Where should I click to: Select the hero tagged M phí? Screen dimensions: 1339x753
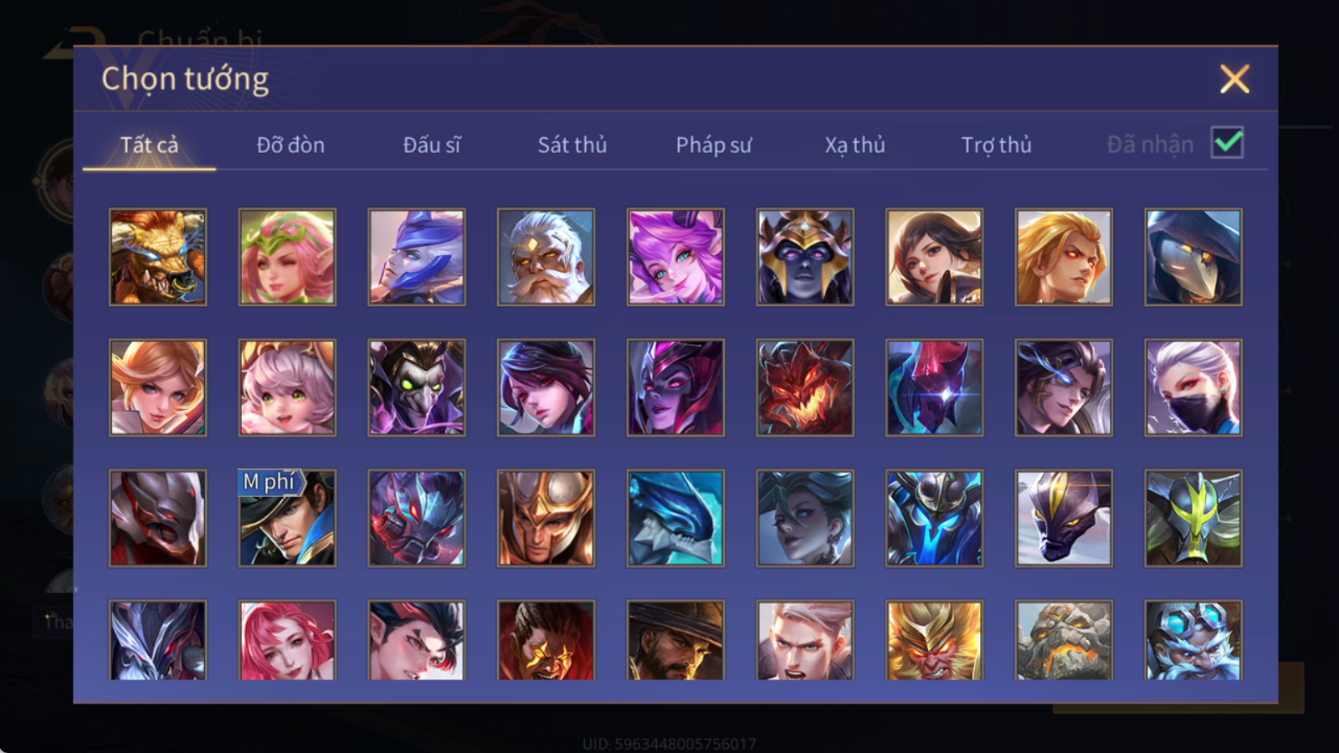[x=287, y=518]
